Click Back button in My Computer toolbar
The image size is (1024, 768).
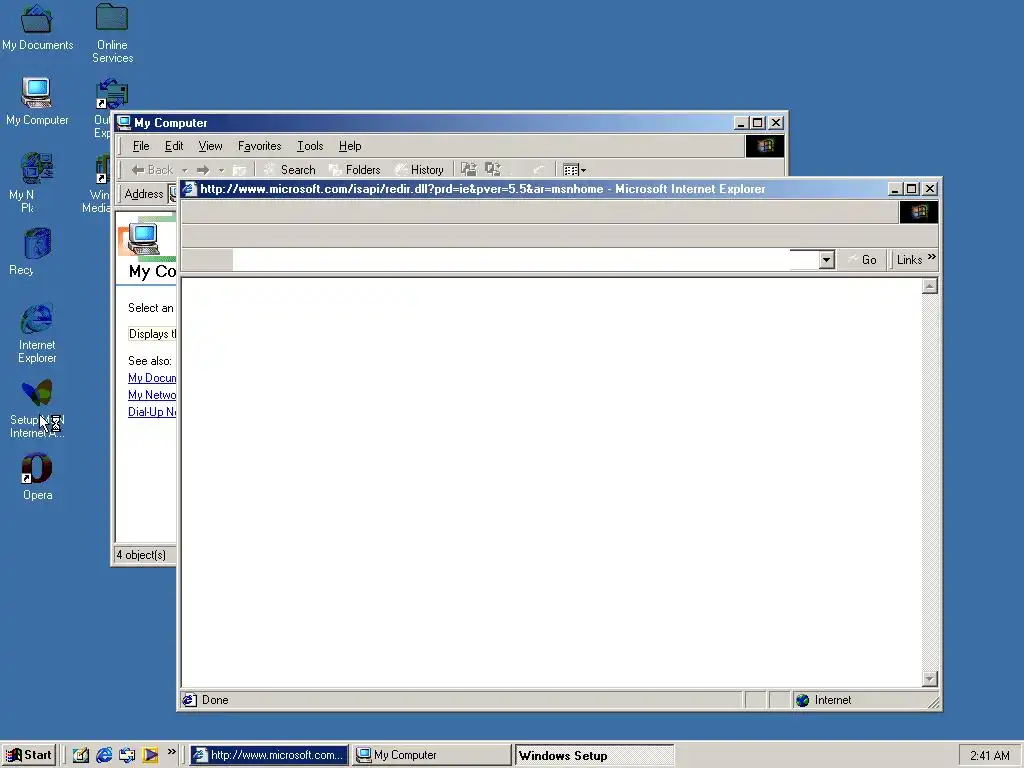pyautogui.click(x=152, y=170)
